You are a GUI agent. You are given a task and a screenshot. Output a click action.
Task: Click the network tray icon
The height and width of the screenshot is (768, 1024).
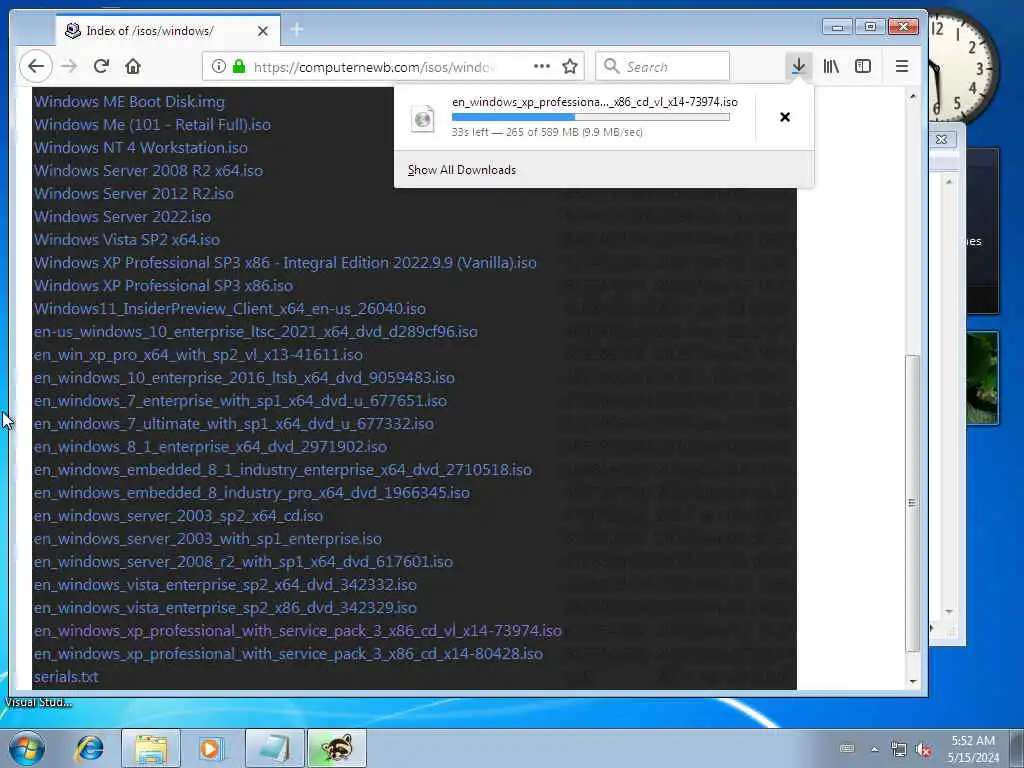[x=899, y=750]
